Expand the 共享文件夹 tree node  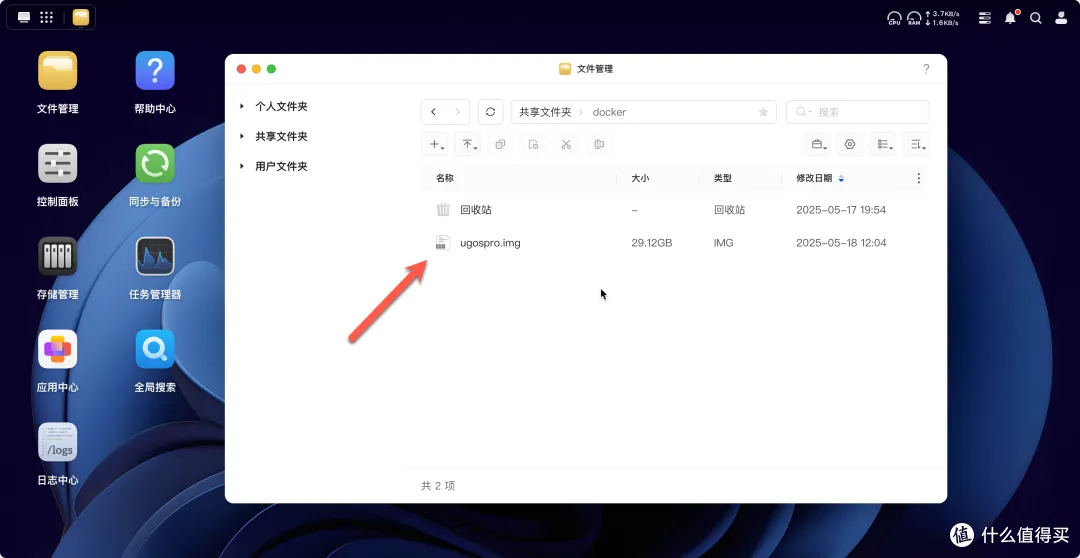pyautogui.click(x=242, y=136)
